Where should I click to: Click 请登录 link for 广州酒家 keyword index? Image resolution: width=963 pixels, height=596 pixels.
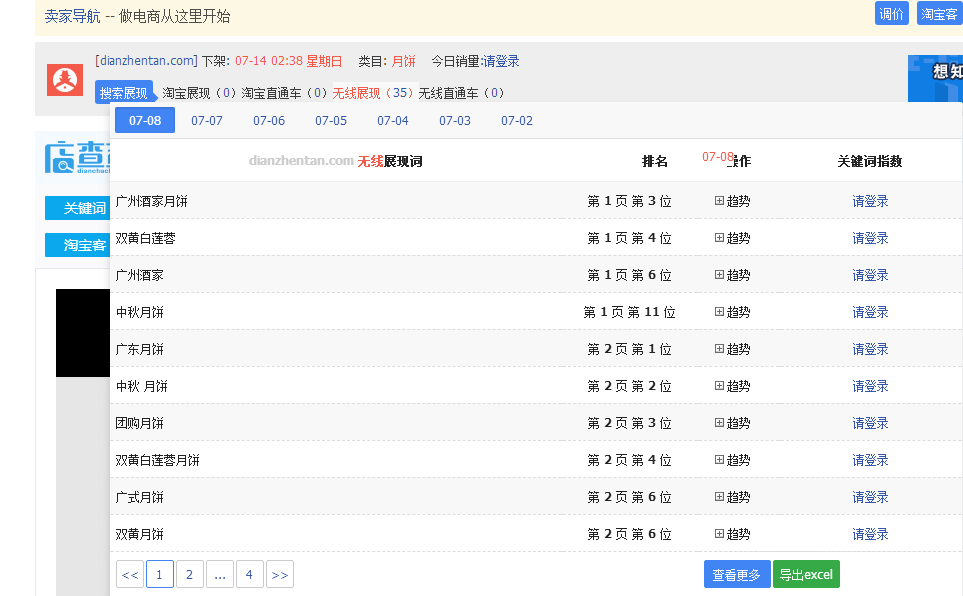coord(870,275)
